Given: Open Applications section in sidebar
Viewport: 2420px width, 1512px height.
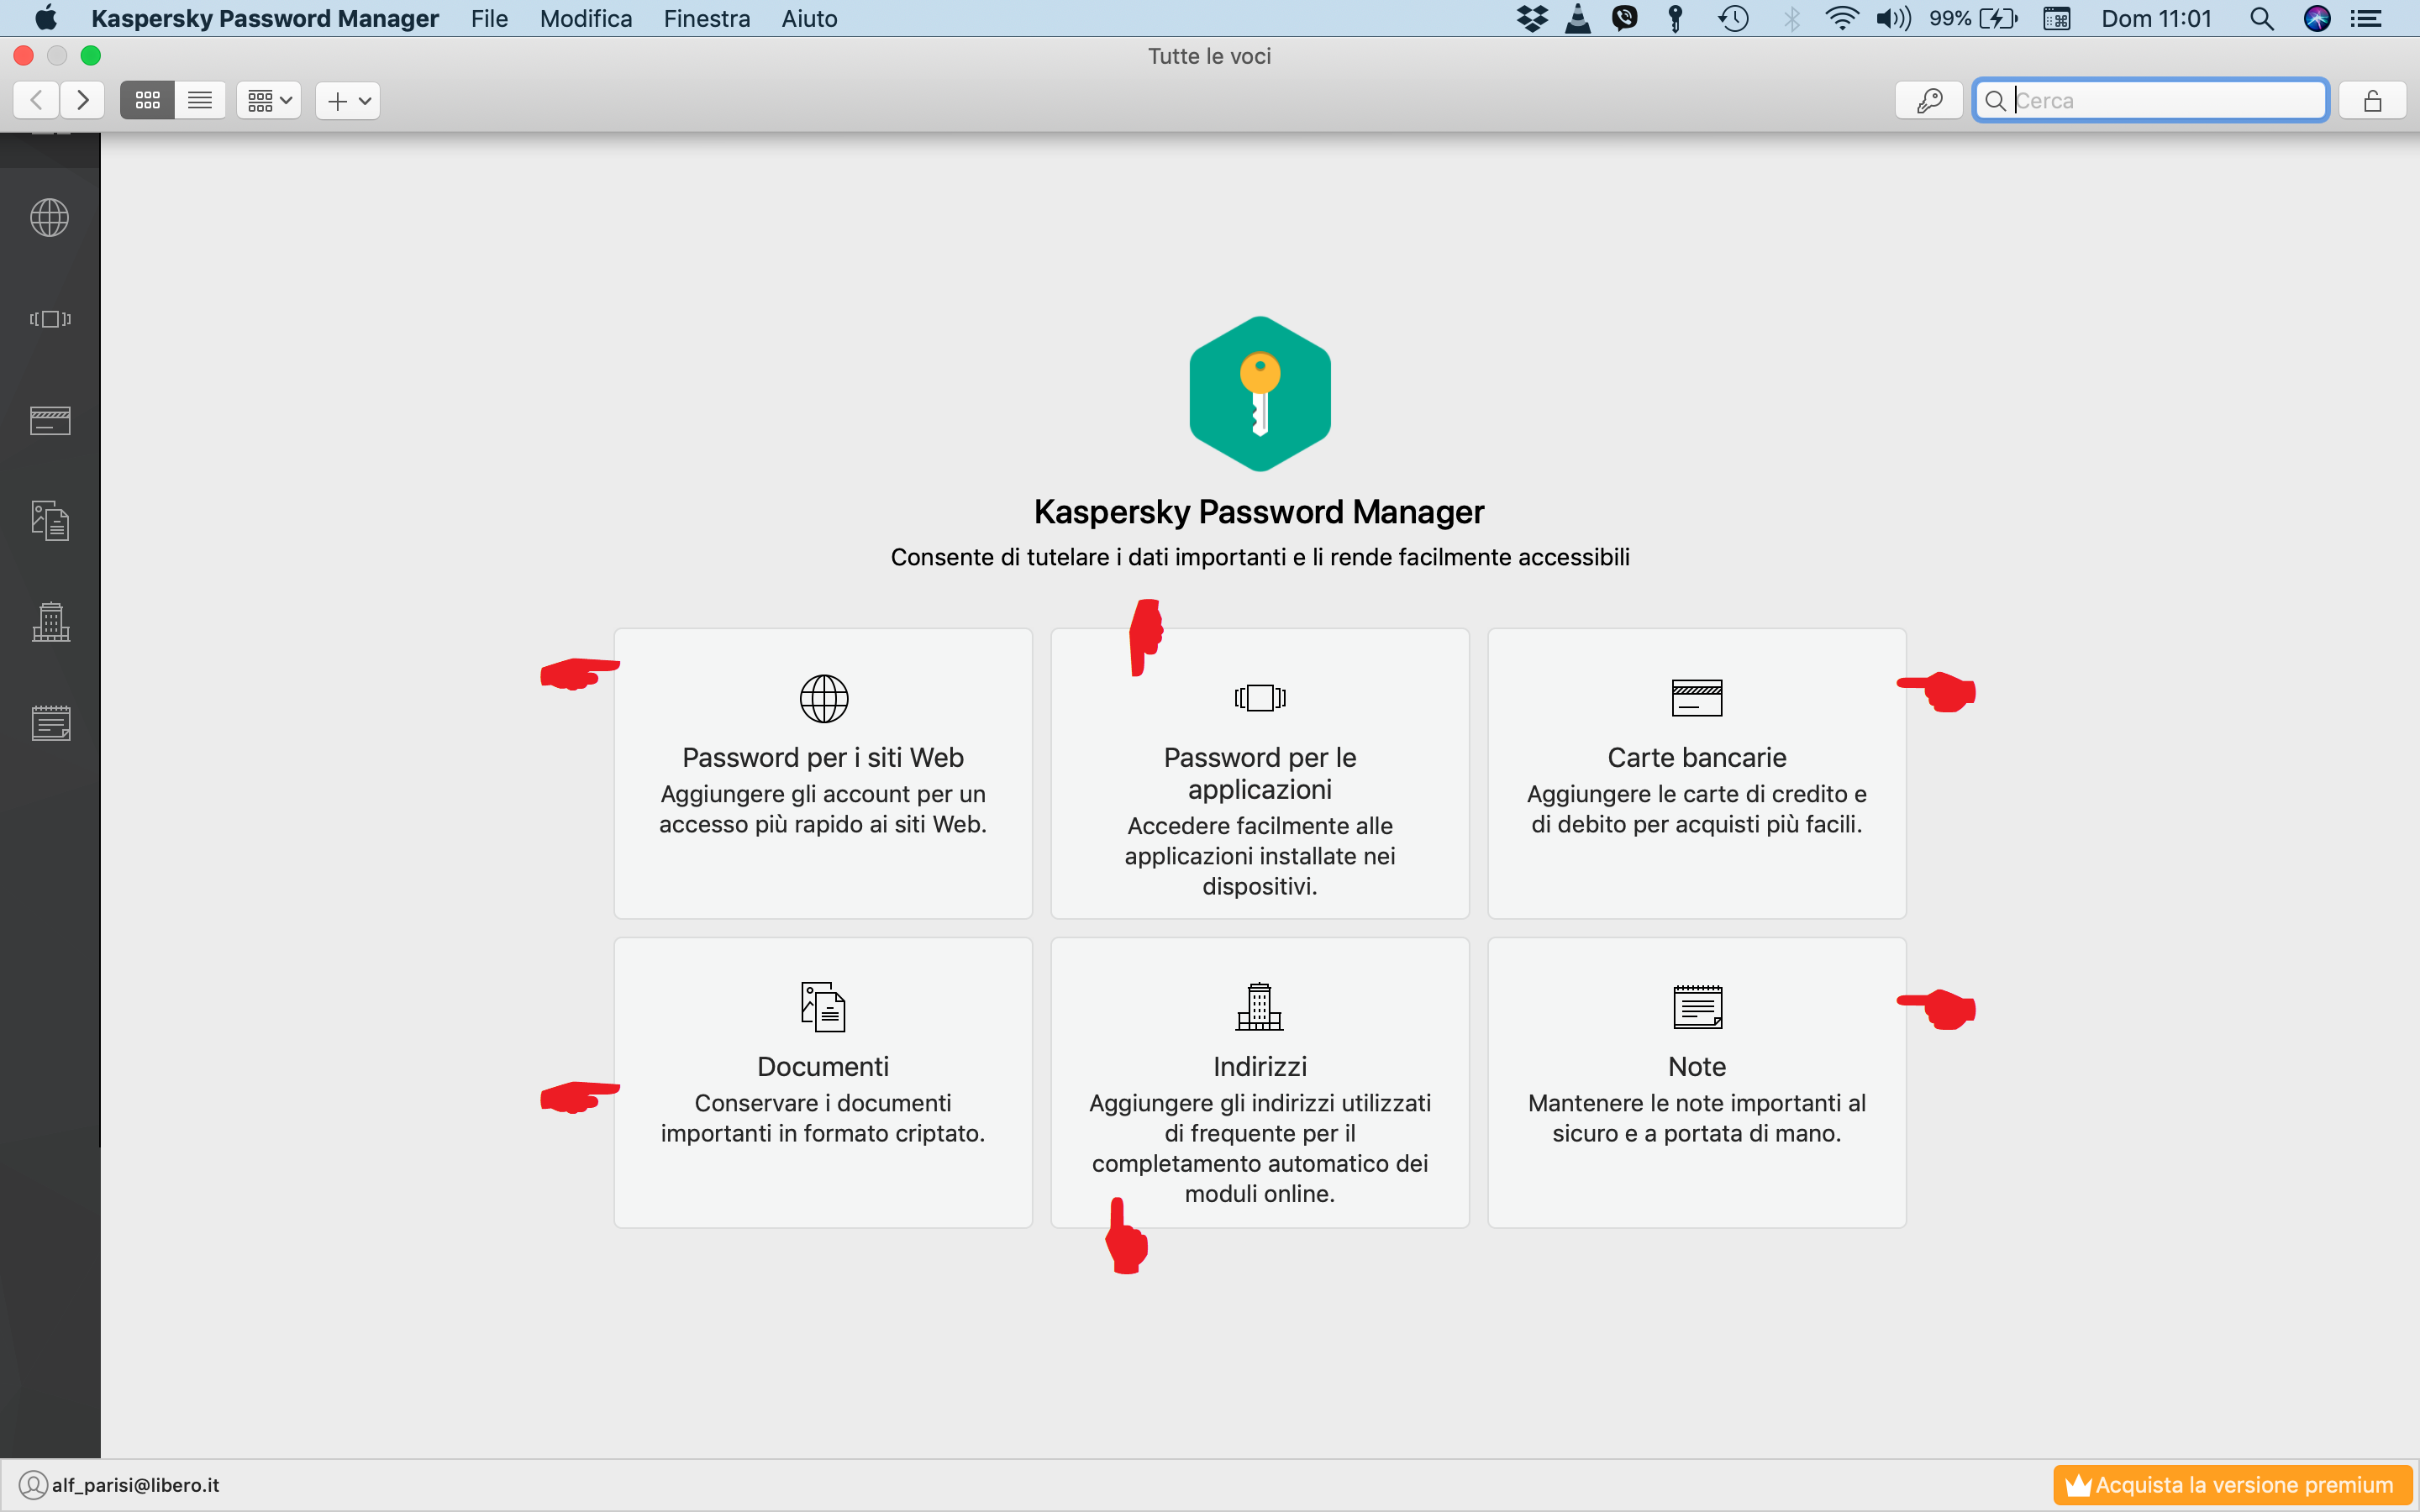Looking at the screenshot, I should 49,319.
